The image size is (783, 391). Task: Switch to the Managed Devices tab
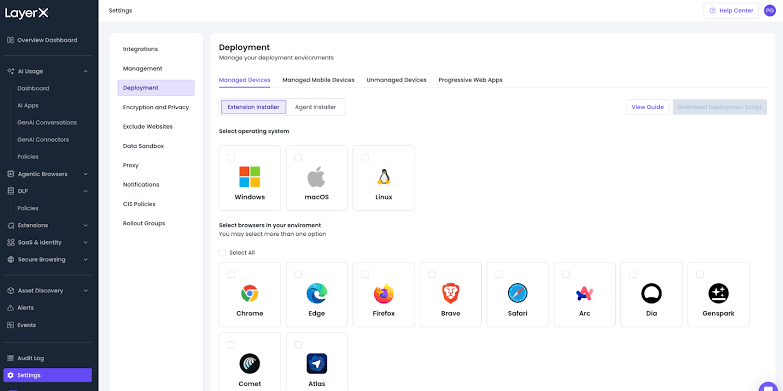(x=245, y=80)
